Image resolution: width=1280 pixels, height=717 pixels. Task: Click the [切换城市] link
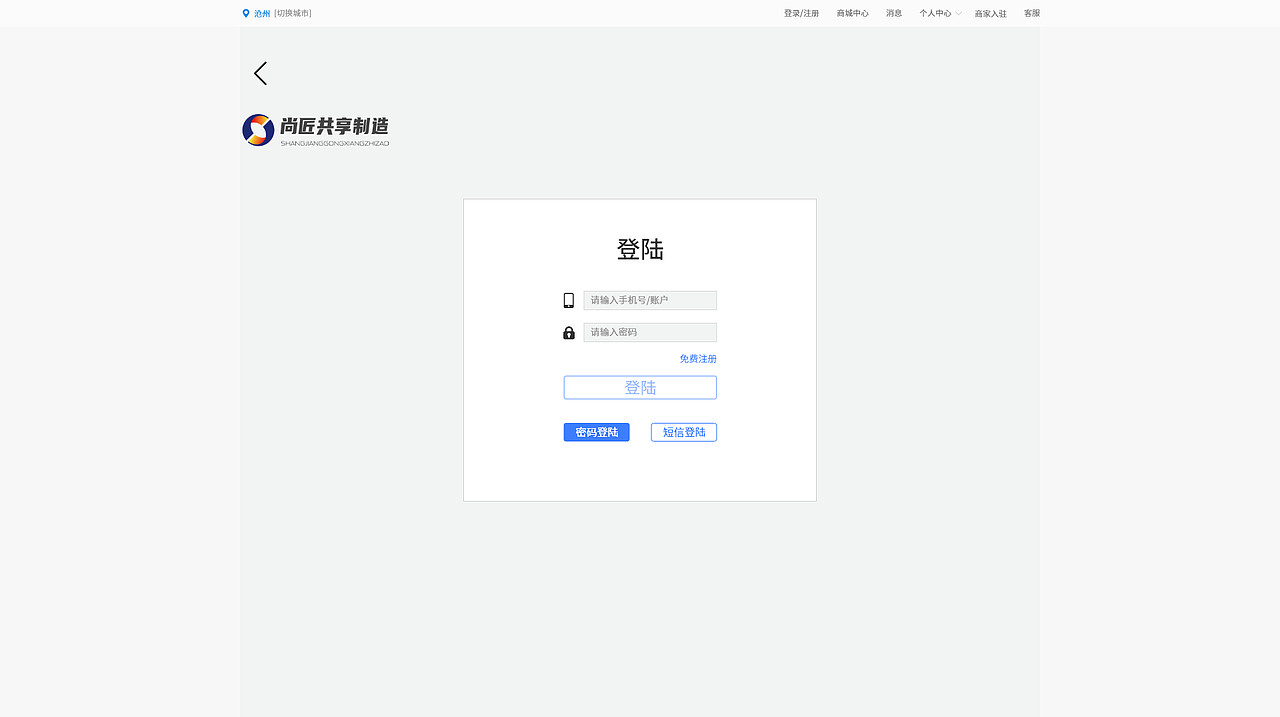tap(293, 13)
